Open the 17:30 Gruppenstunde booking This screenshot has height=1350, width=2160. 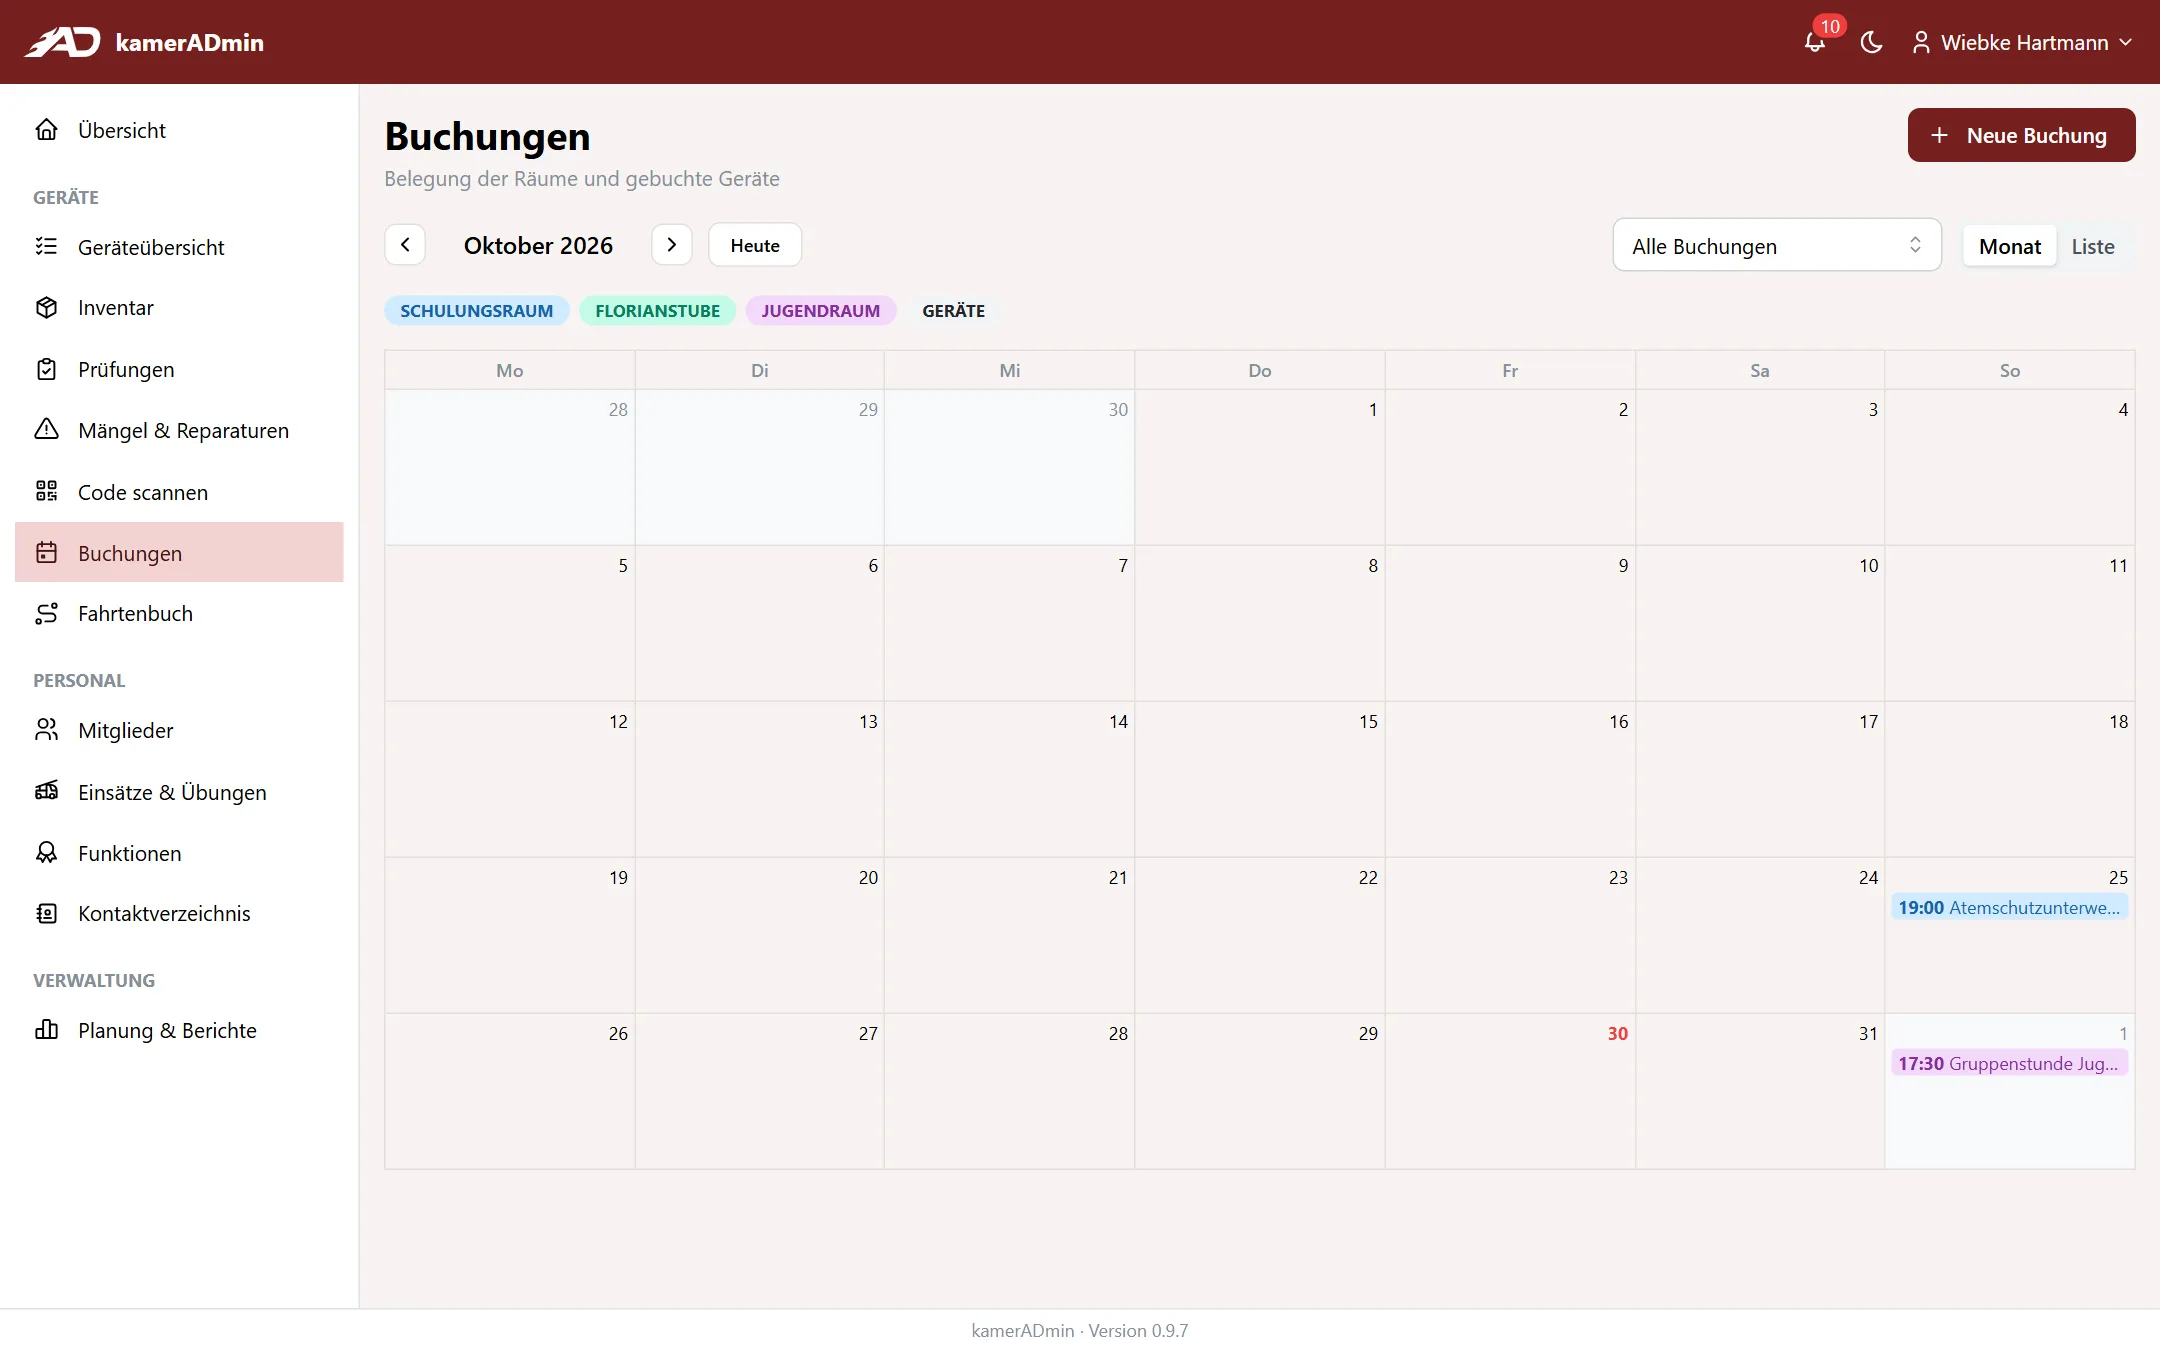(x=2009, y=1063)
